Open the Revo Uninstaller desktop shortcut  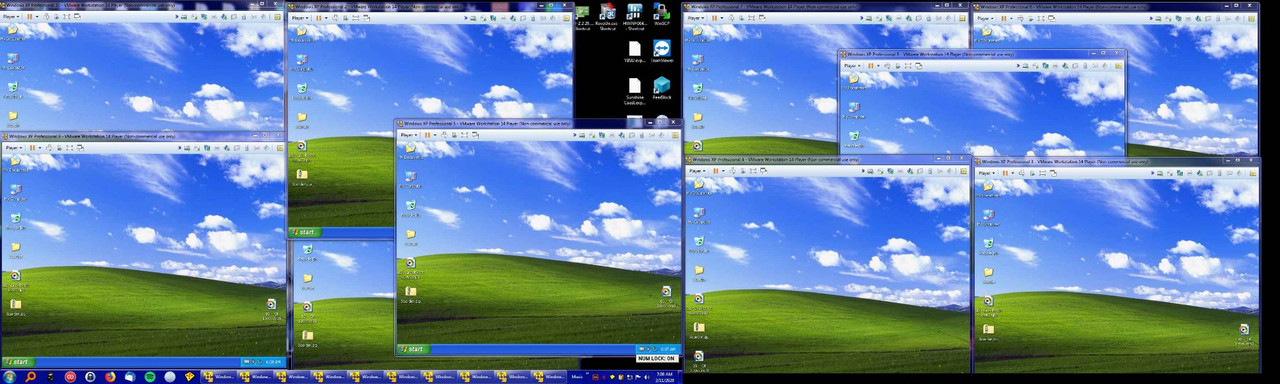click(607, 15)
